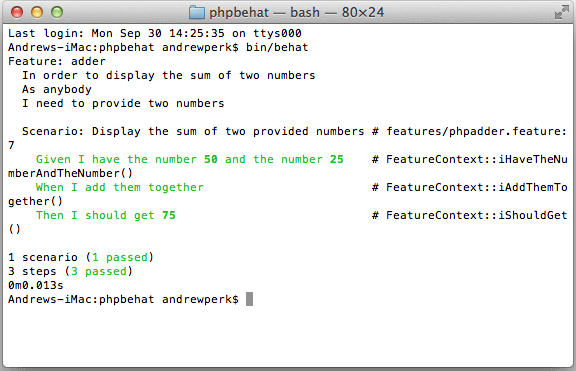
Task: Click the '1 scenario (1 passed)' summary line
Action: pos(81,257)
